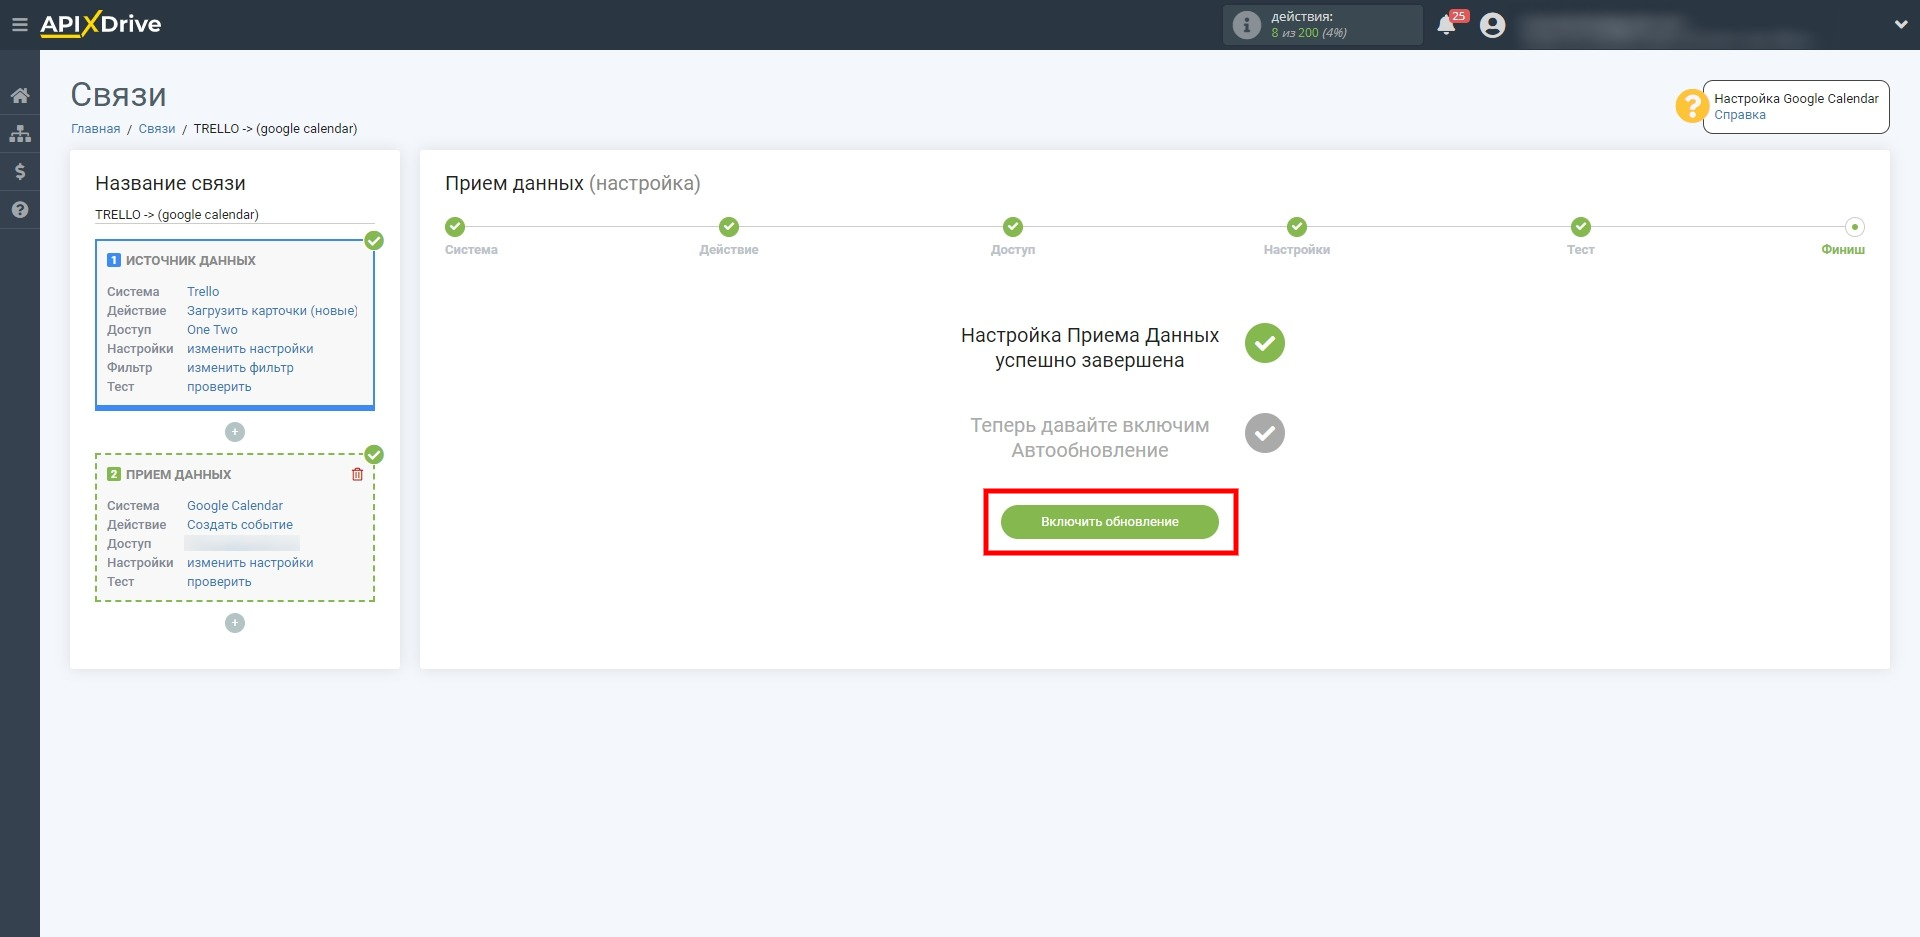Click изменить фильтр link in data source

[240, 368]
